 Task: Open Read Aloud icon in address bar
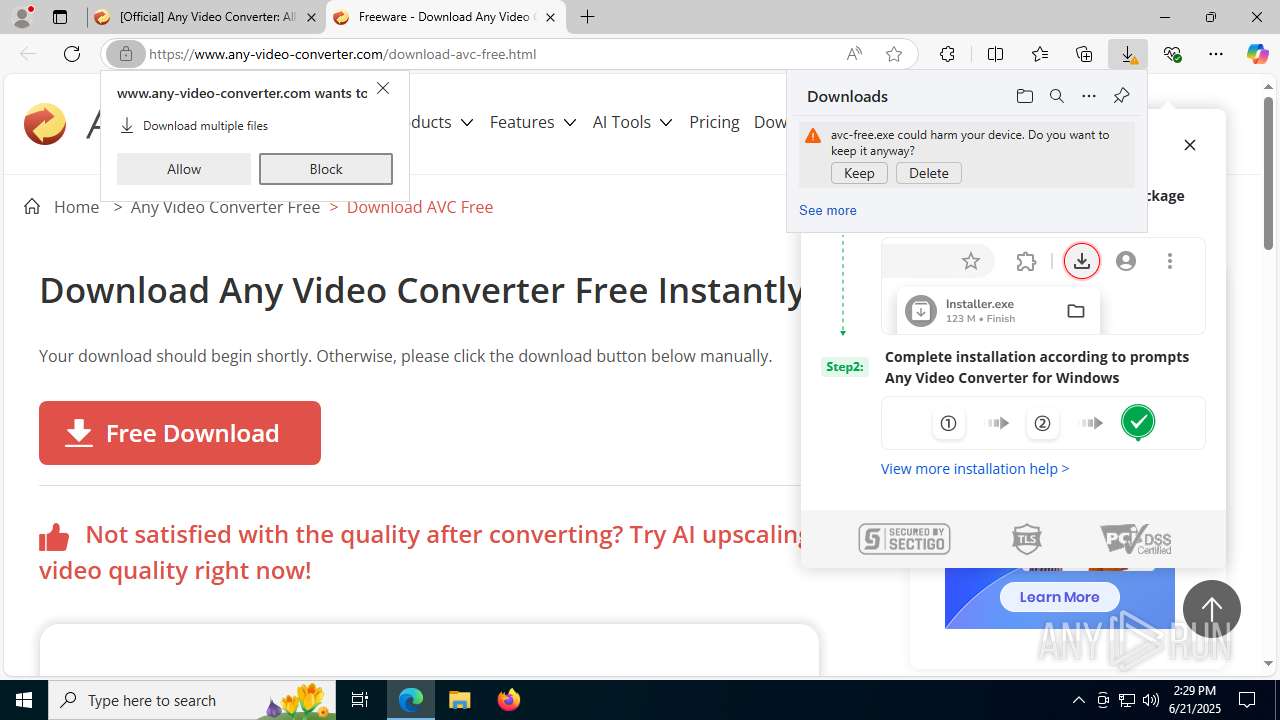click(854, 54)
